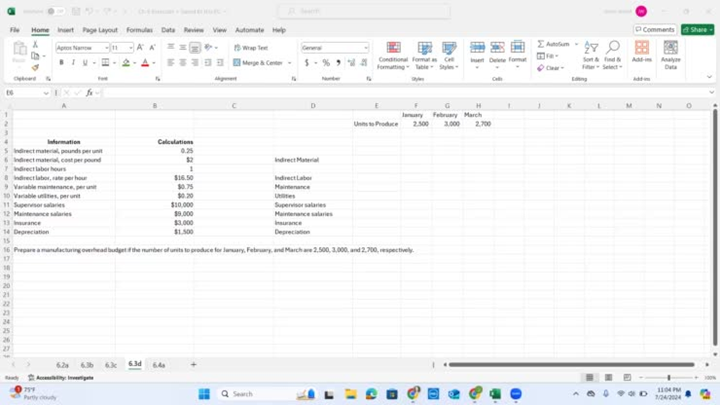Click the Windows Start button in taskbar
This screenshot has width=720, height=405.
(x=204, y=394)
